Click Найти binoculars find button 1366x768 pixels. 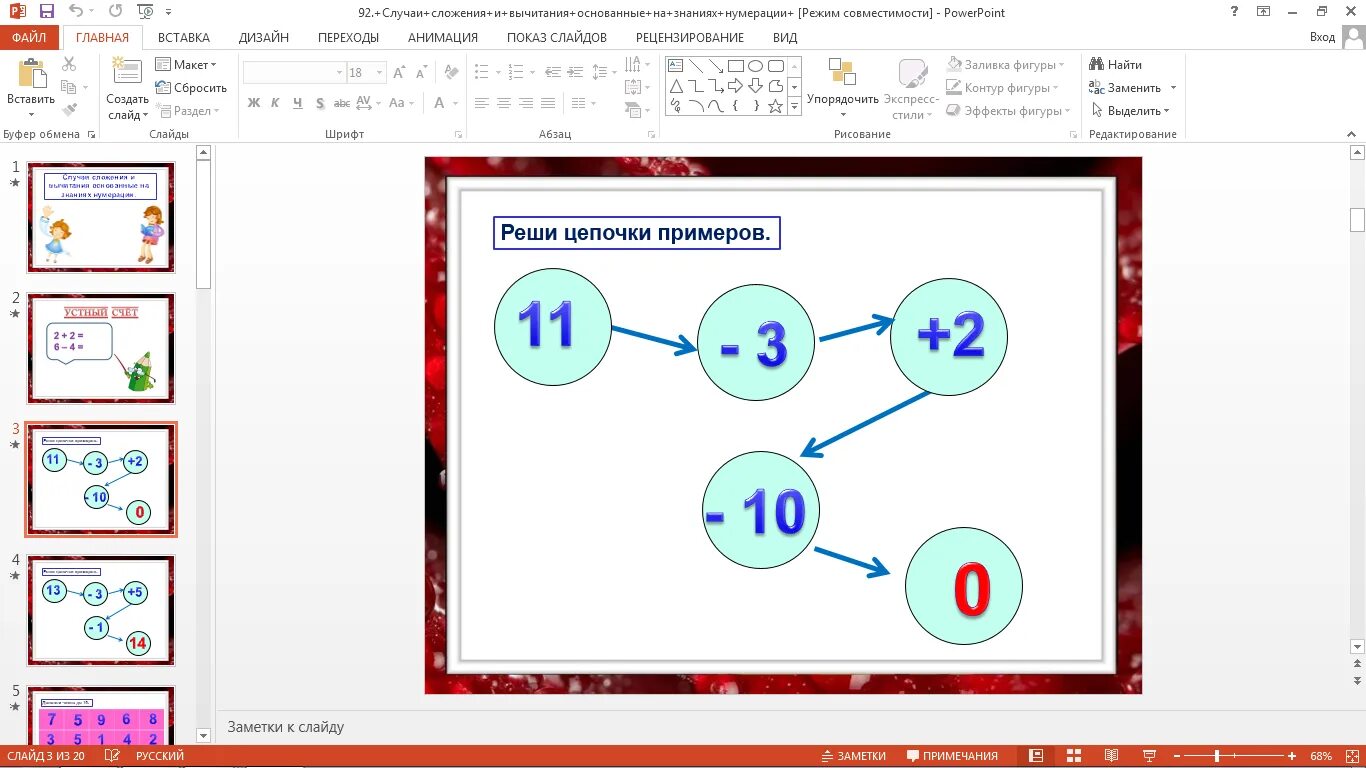pos(1115,64)
